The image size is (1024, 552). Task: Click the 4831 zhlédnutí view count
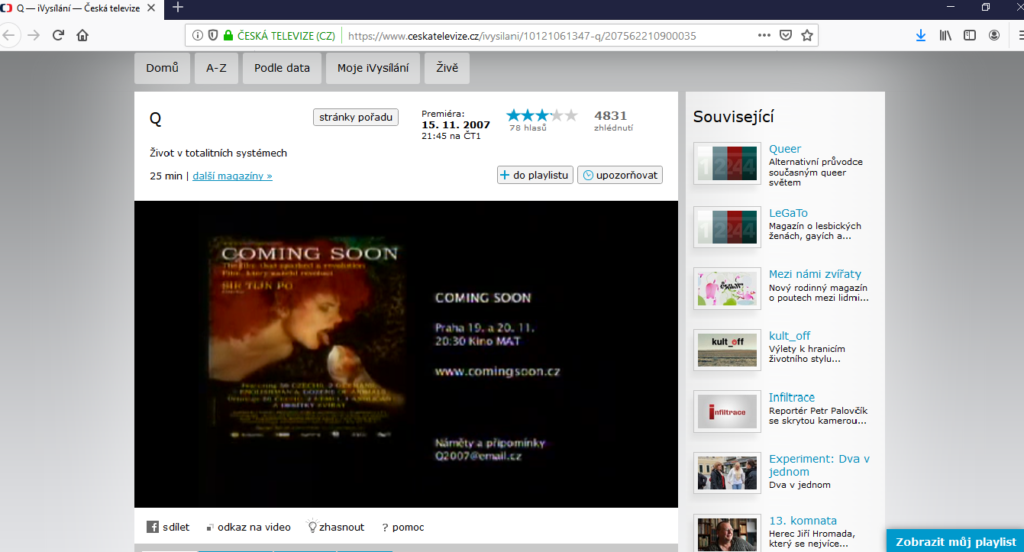click(x=613, y=120)
